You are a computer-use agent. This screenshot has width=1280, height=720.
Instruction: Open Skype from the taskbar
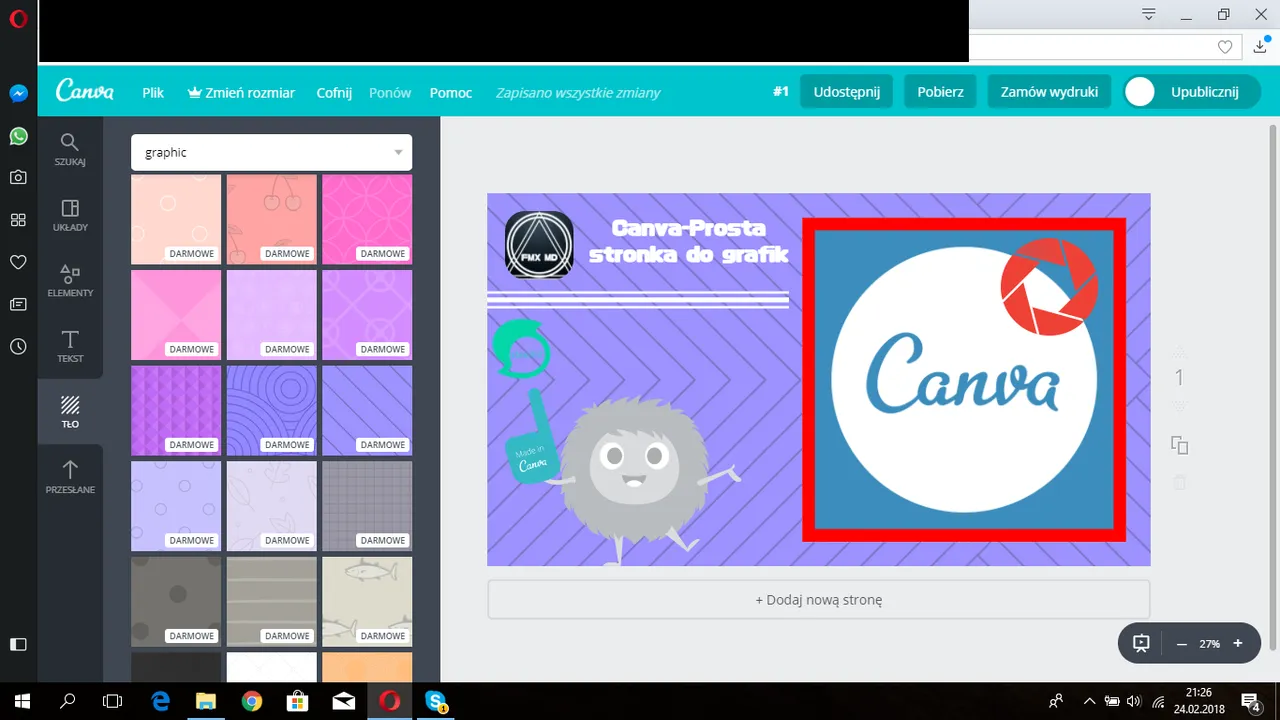coord(435,701)
